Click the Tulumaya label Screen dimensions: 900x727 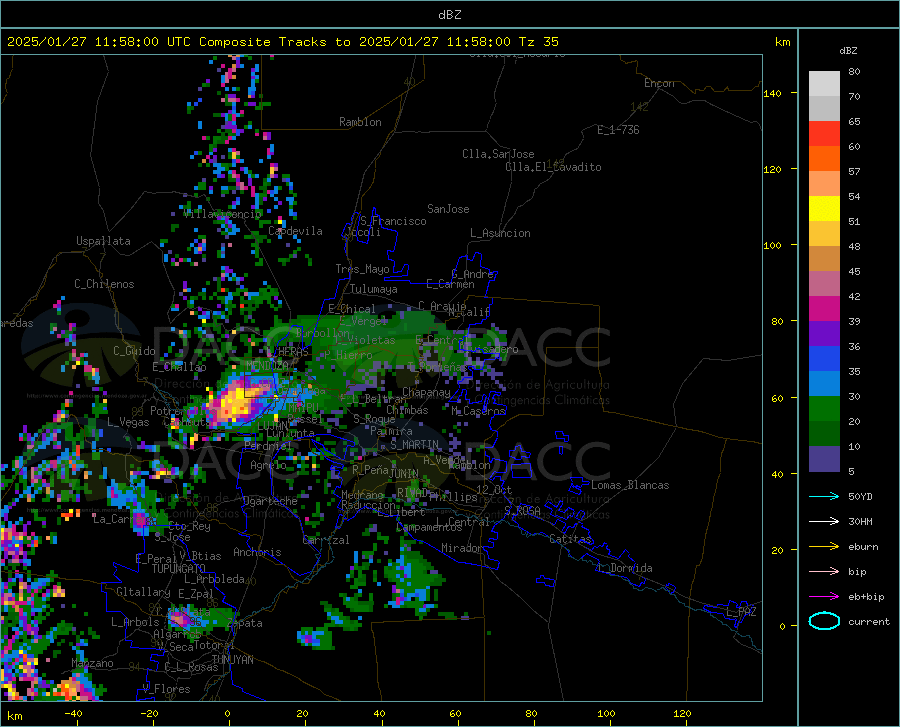(x=374, y=289)
